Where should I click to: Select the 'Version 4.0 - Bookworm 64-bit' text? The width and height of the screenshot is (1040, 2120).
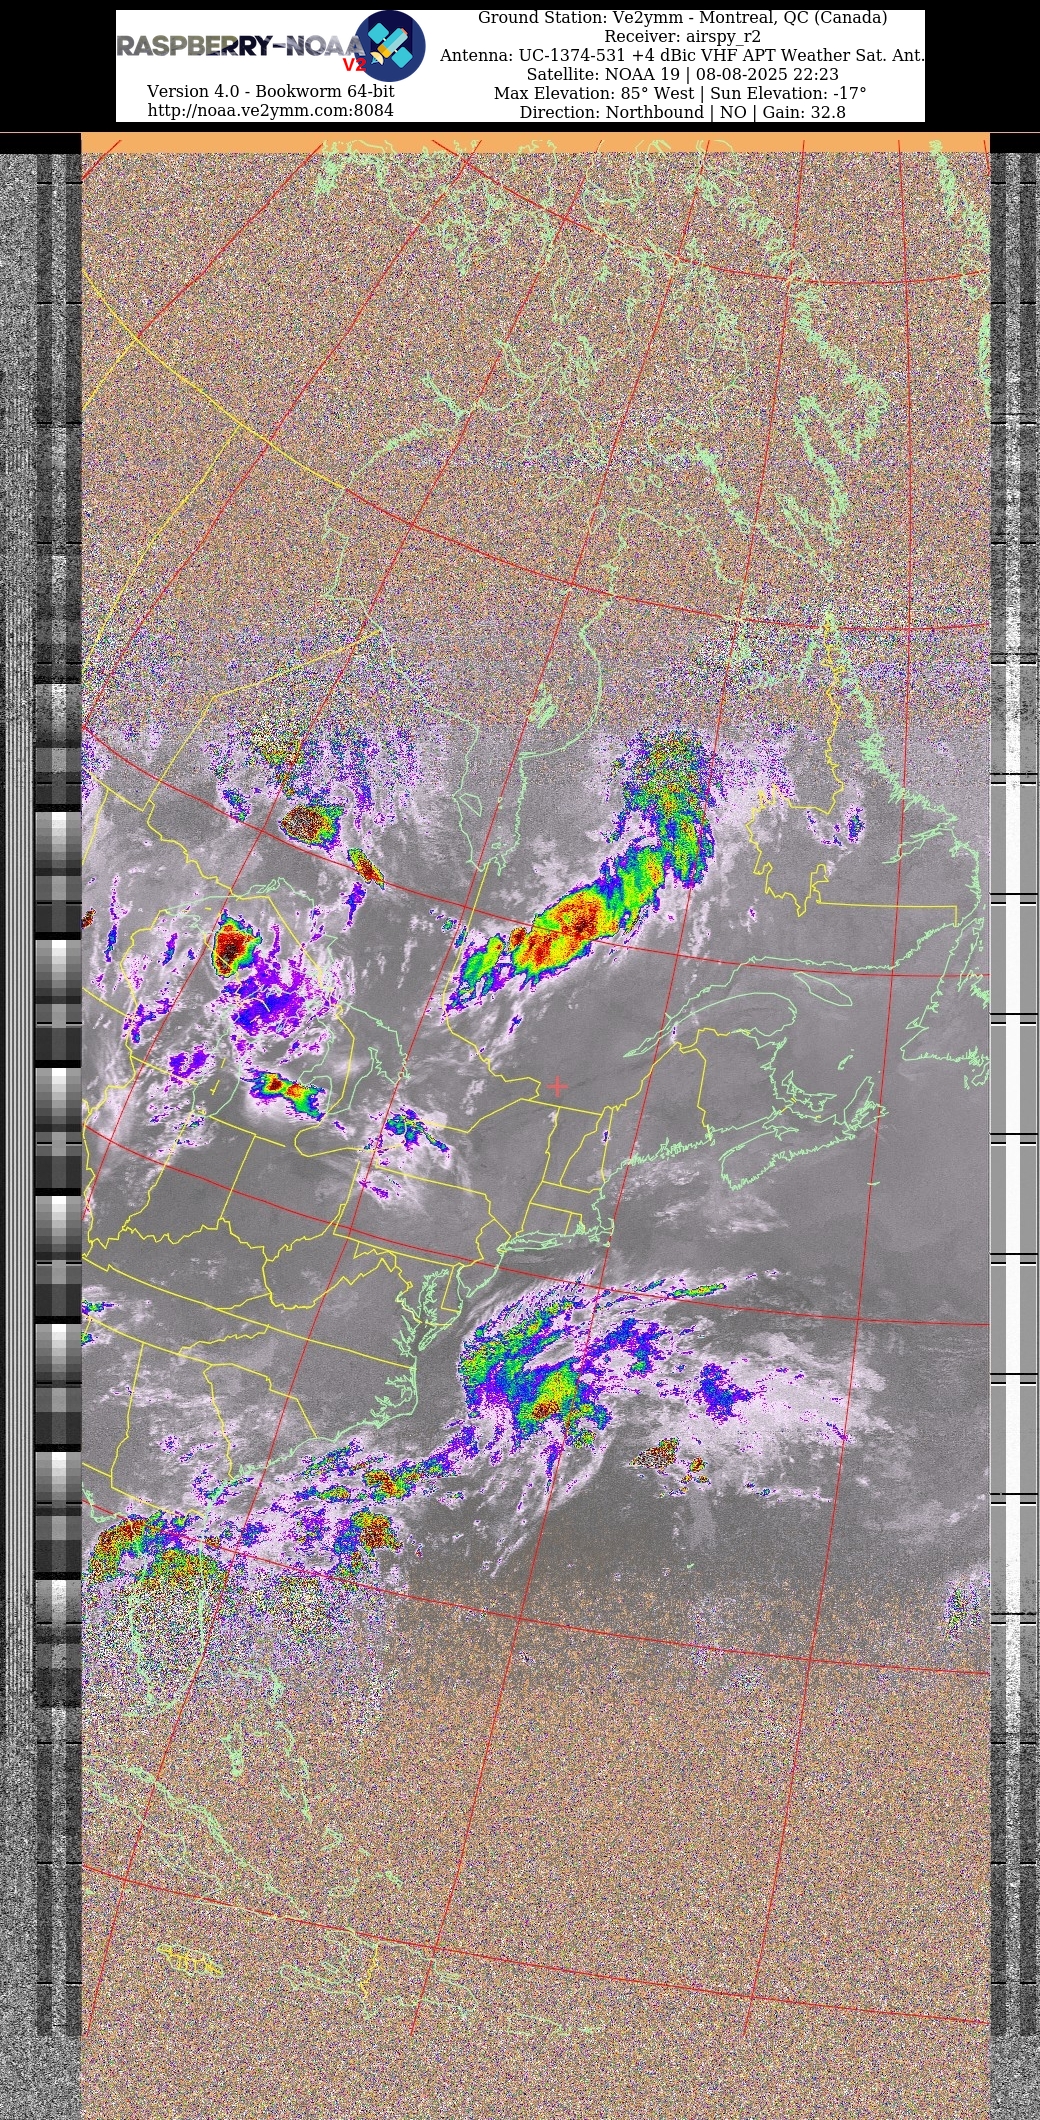[x=271, y=91]
